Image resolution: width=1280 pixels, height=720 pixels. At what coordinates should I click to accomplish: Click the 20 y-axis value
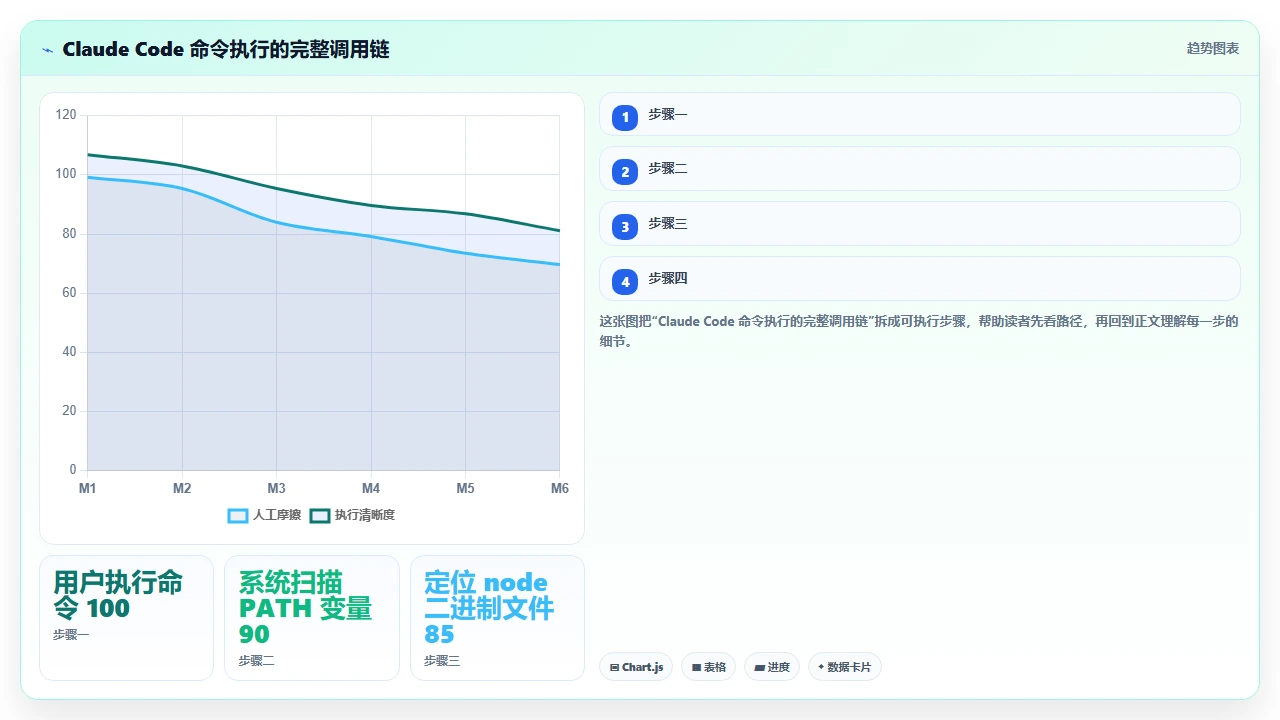click(69, 411)
